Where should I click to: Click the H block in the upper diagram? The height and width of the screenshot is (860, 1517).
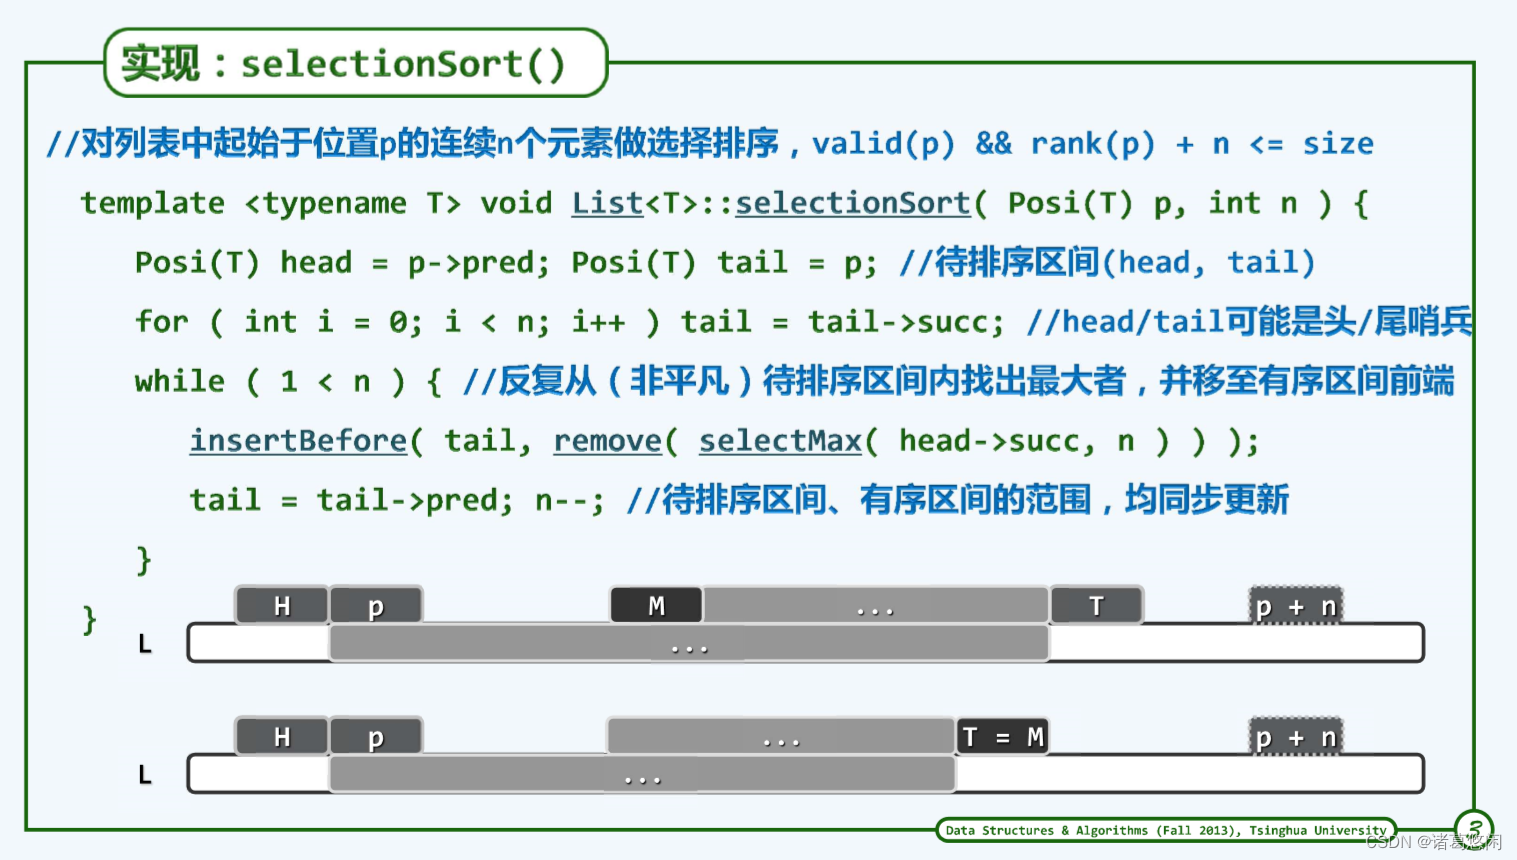point(282,606)
